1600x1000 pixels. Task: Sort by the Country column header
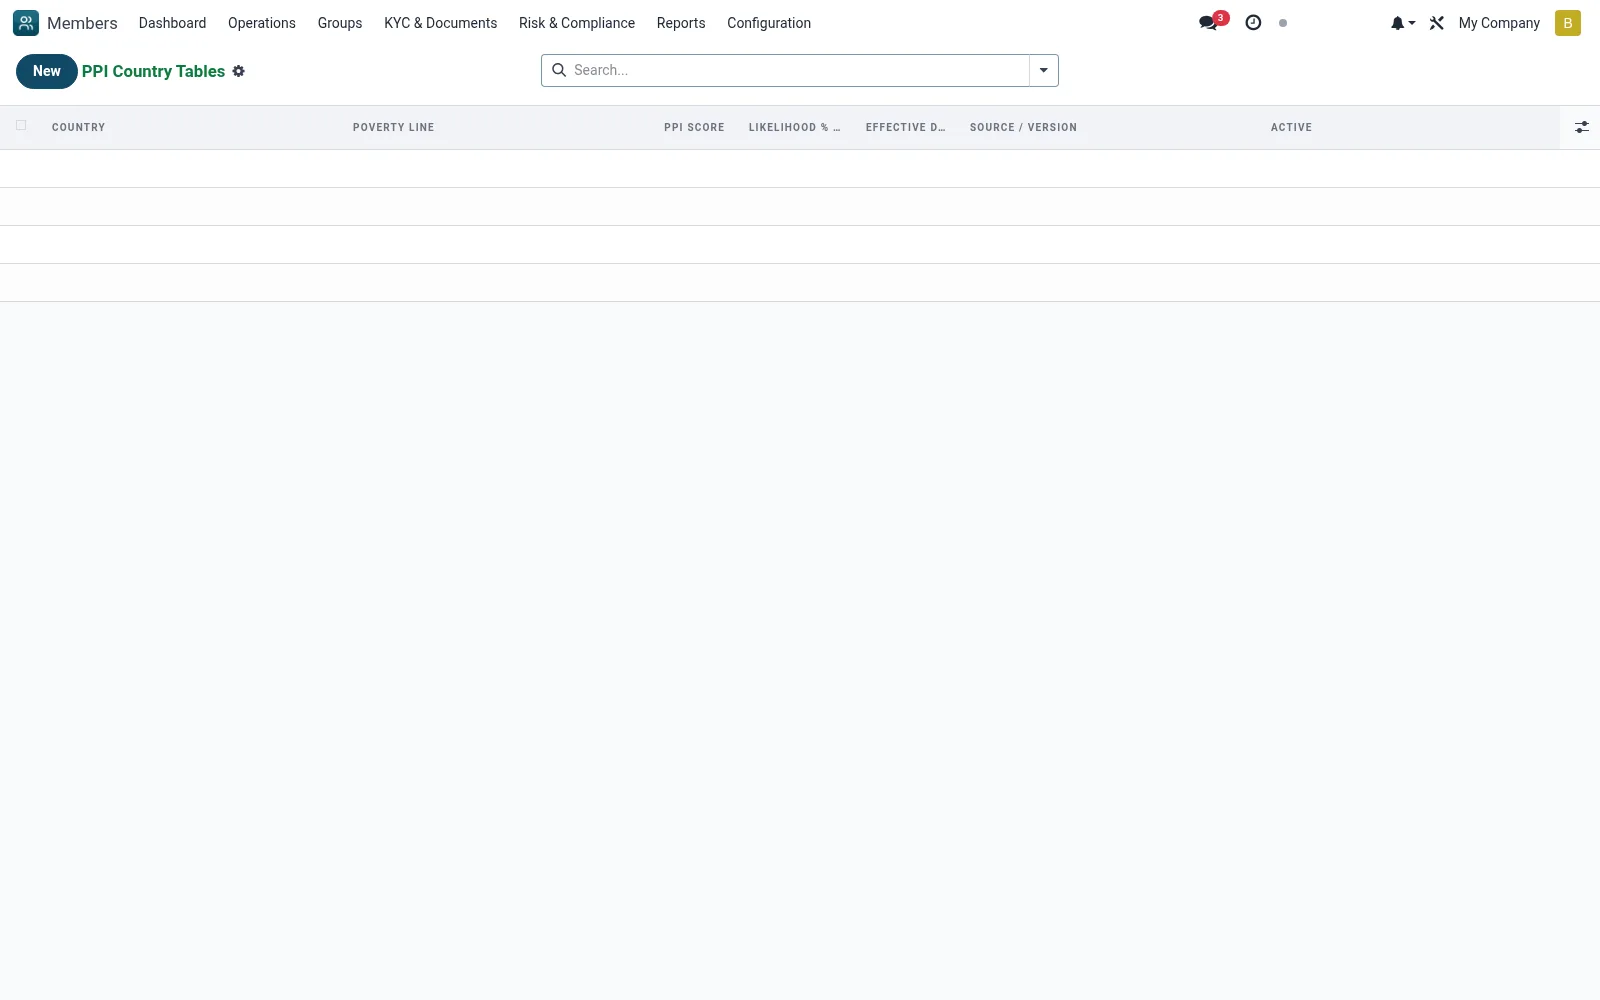click(78, 127)
